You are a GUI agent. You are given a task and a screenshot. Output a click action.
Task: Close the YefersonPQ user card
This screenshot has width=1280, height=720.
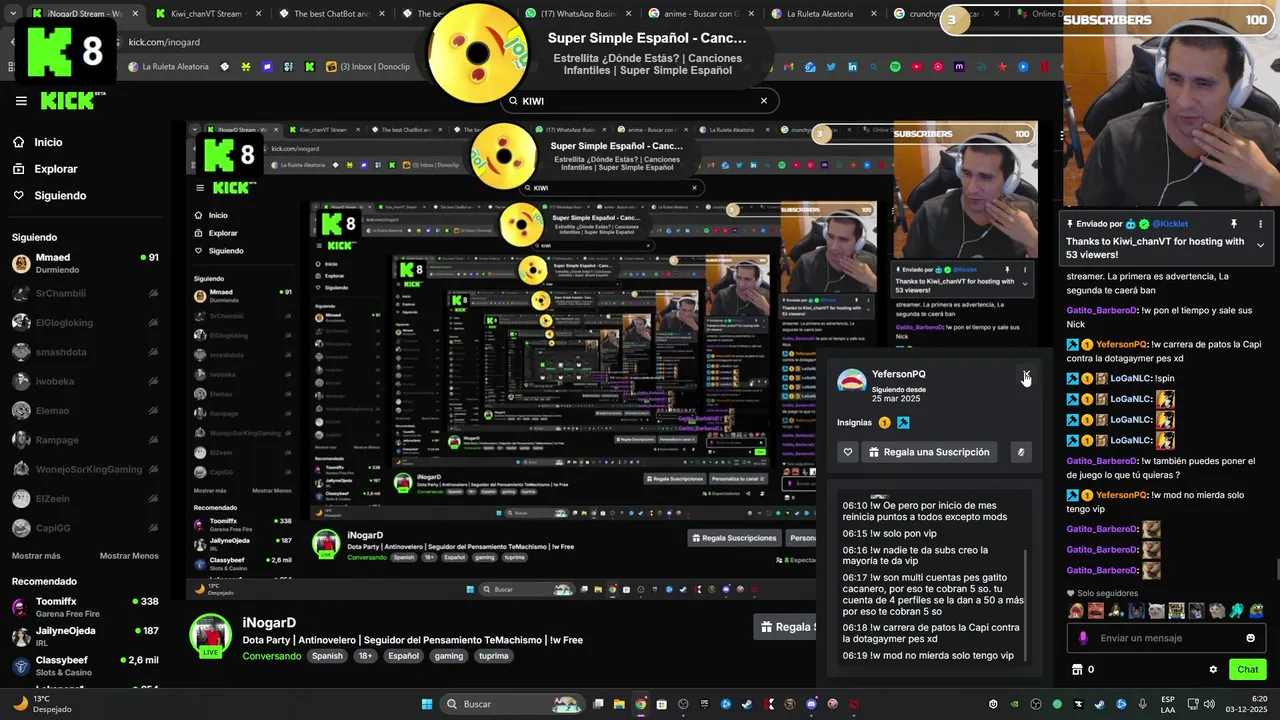point(1026,374)
